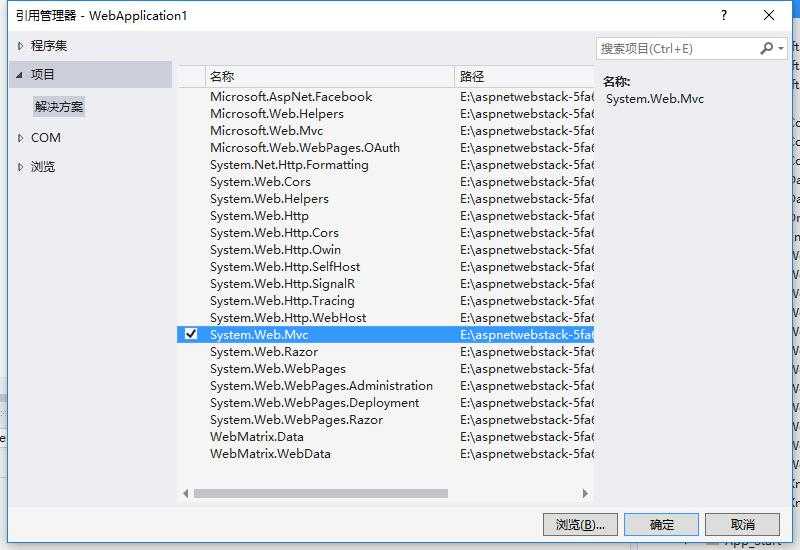800x550 pixels.
Task: Click the 确定 button
Action: [662, 524]
